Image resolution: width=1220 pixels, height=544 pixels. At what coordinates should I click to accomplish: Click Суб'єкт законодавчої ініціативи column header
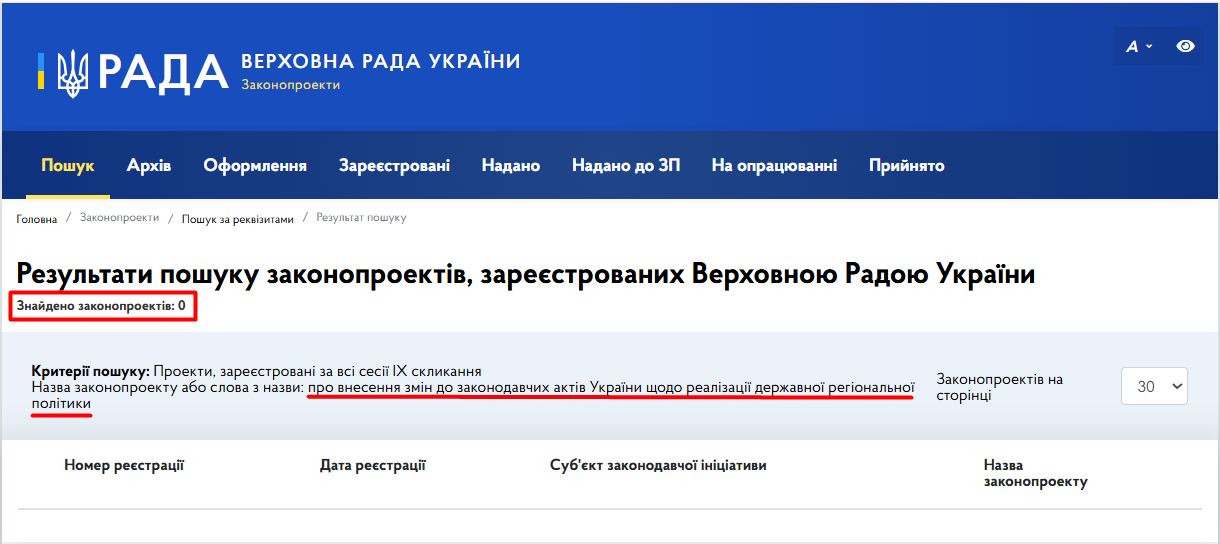(658, 465)
